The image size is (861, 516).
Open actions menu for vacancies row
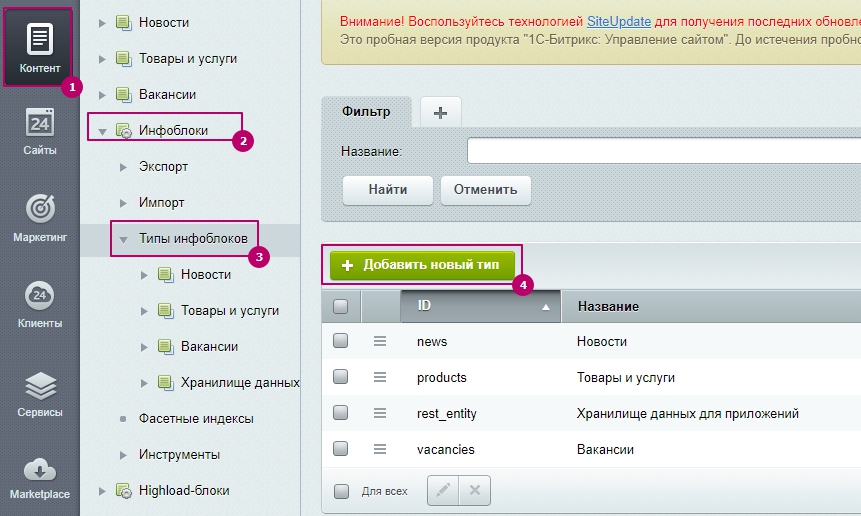click(x=380, y=450)
